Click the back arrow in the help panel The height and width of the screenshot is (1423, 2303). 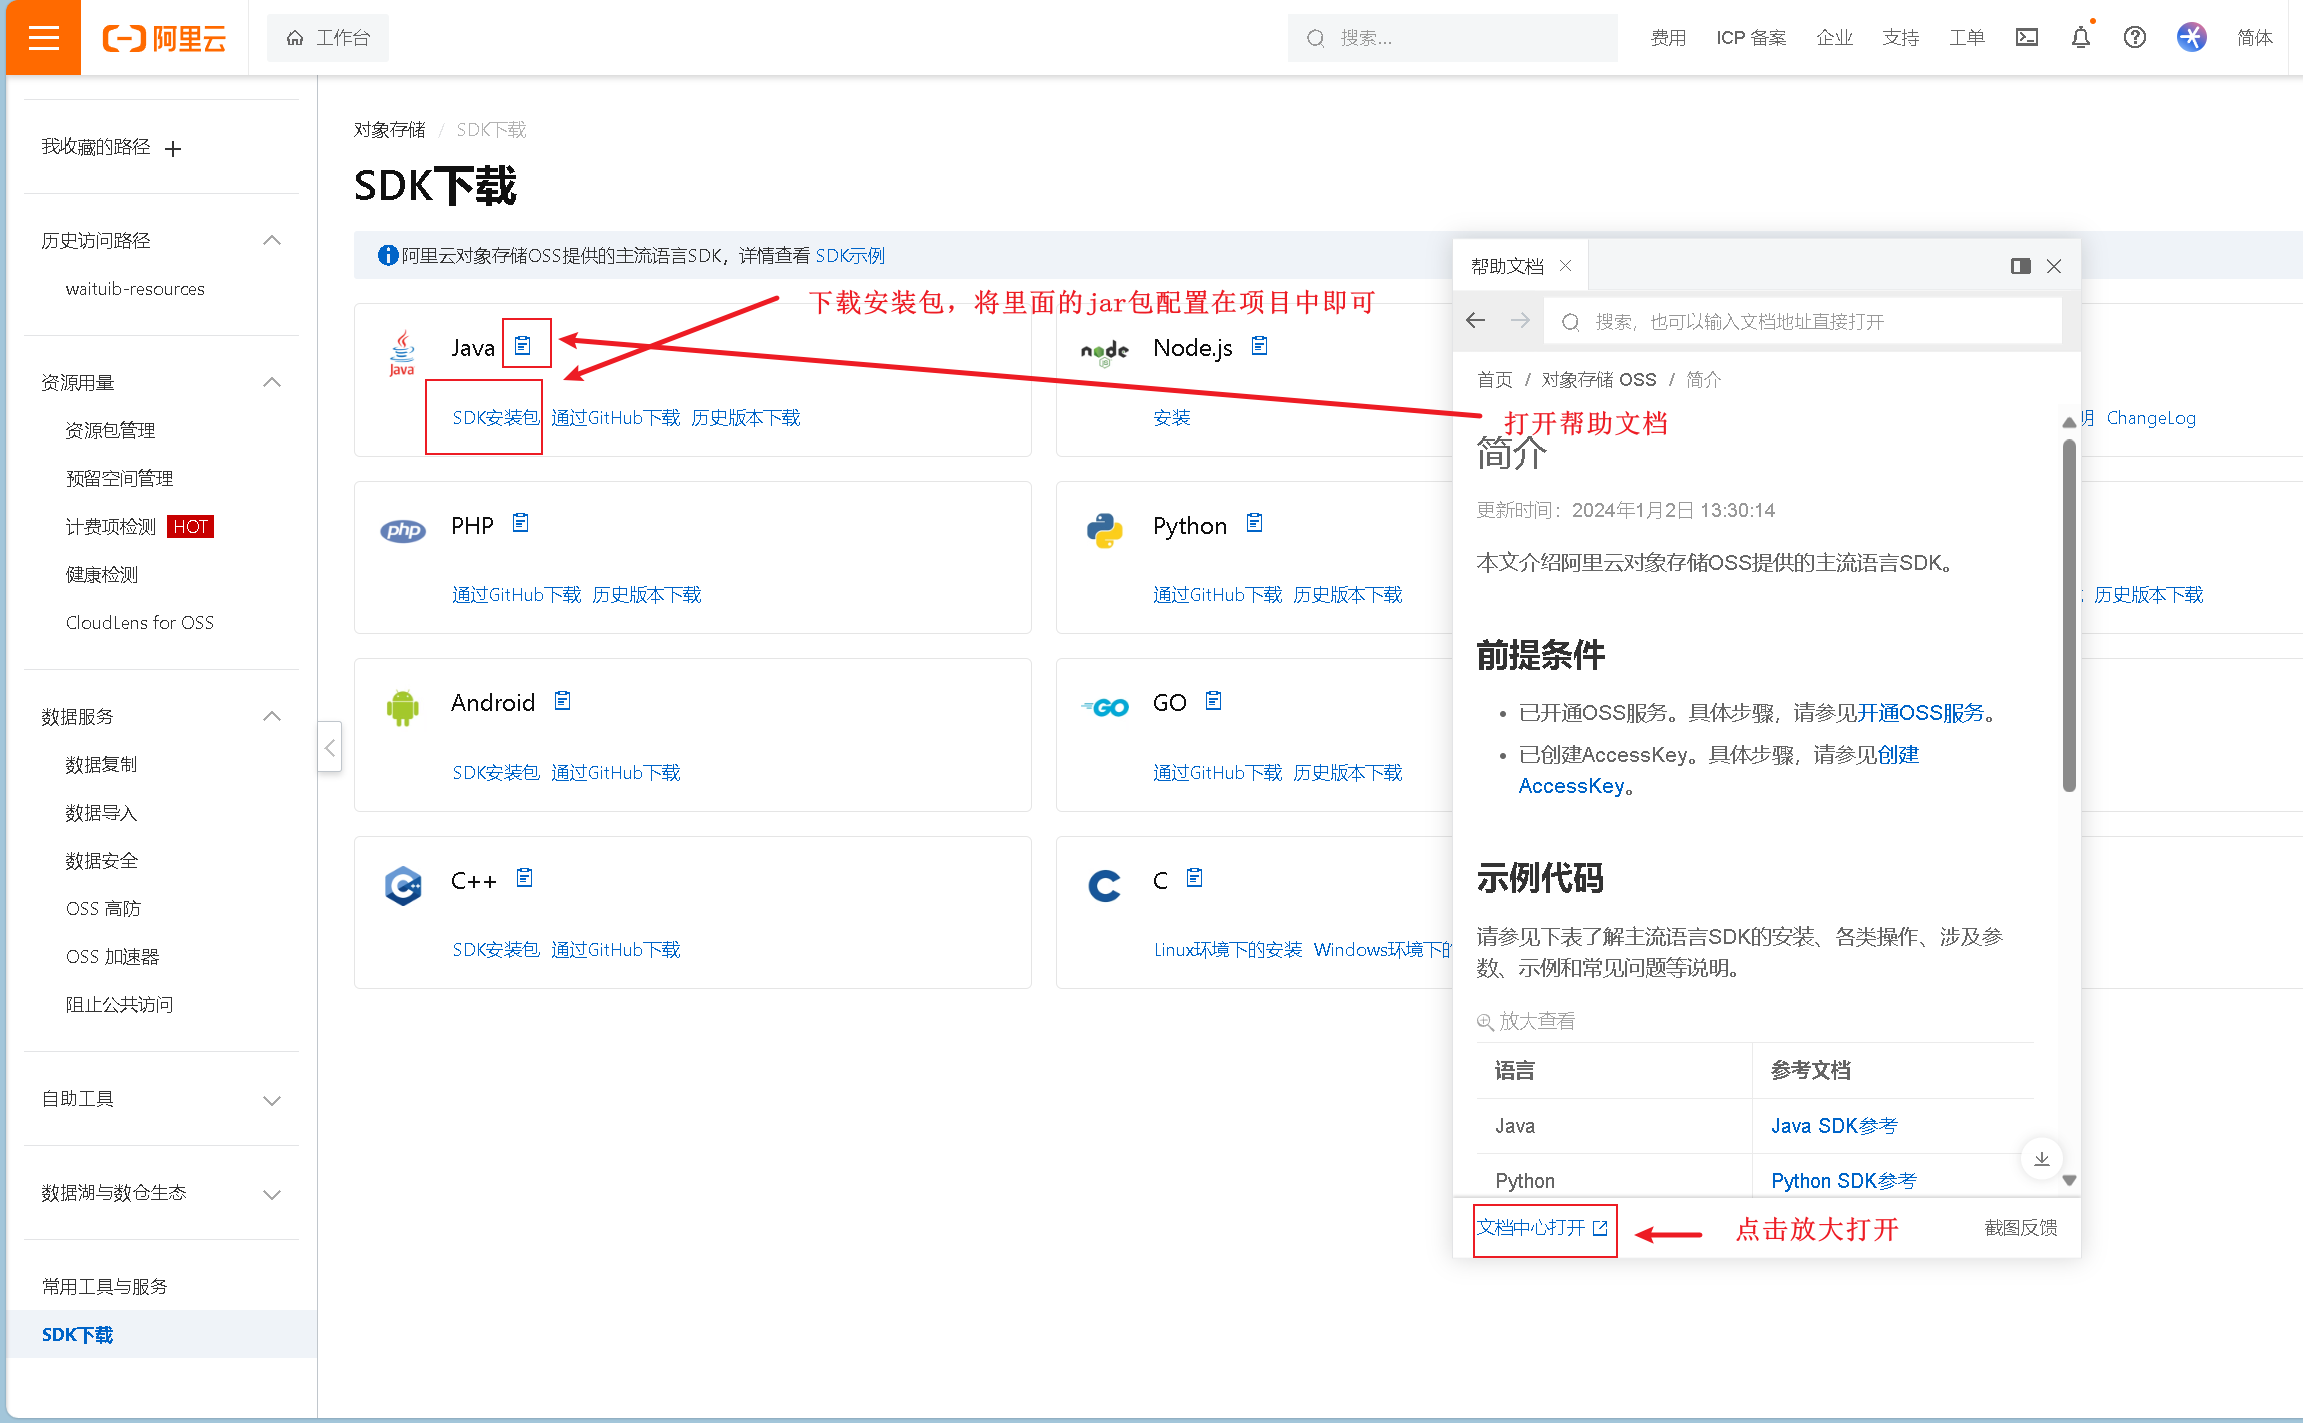1476,321
